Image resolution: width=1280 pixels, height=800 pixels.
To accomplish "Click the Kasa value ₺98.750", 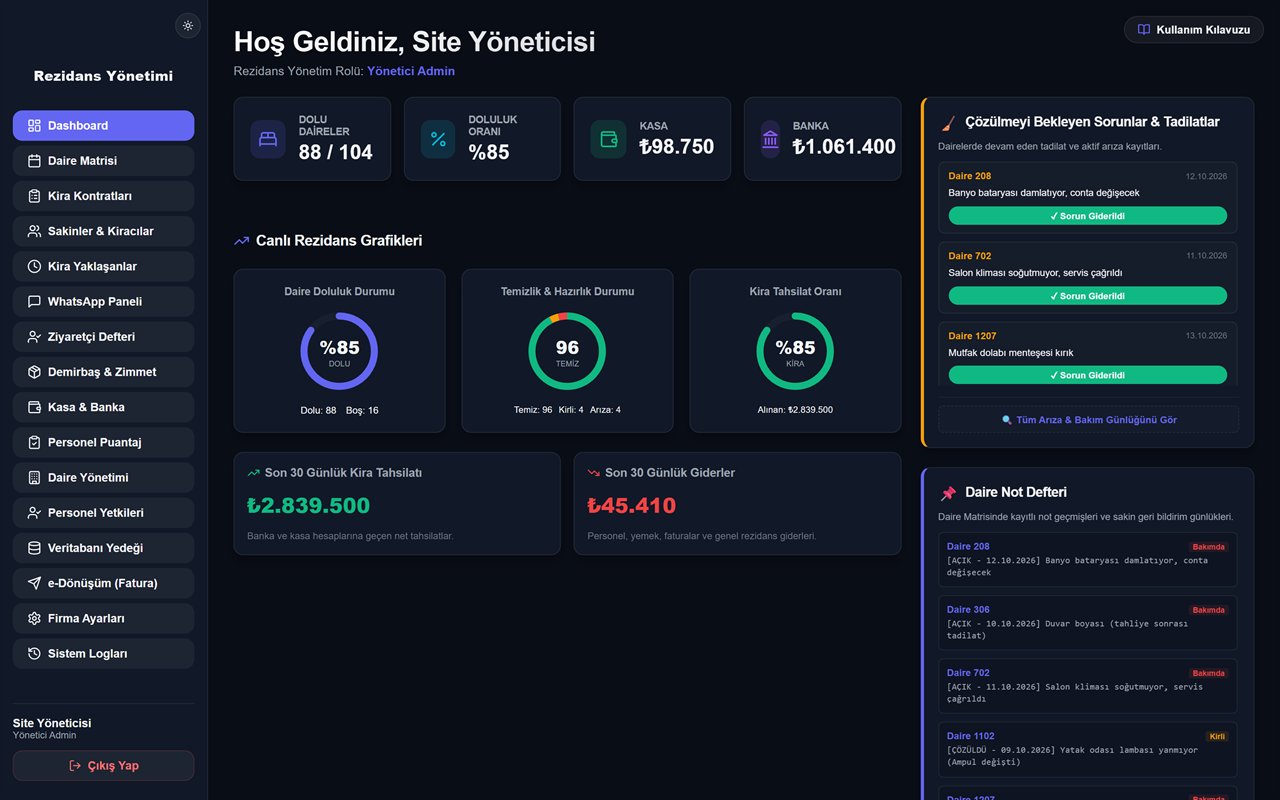I will [x=677, y=147].
